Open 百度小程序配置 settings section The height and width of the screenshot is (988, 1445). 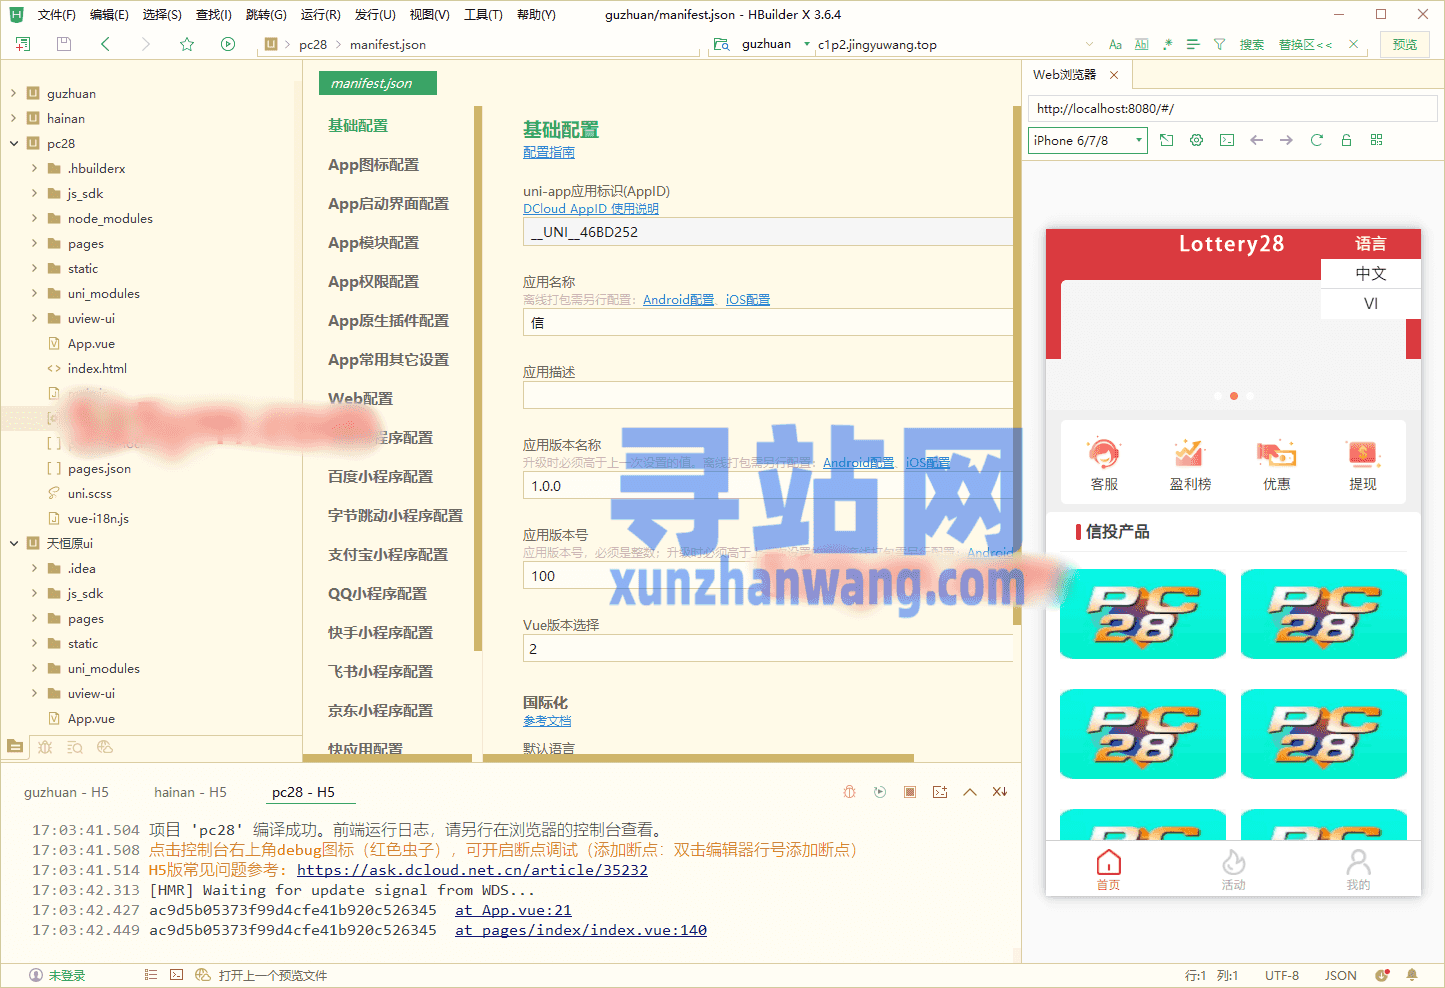coord(380,477)
